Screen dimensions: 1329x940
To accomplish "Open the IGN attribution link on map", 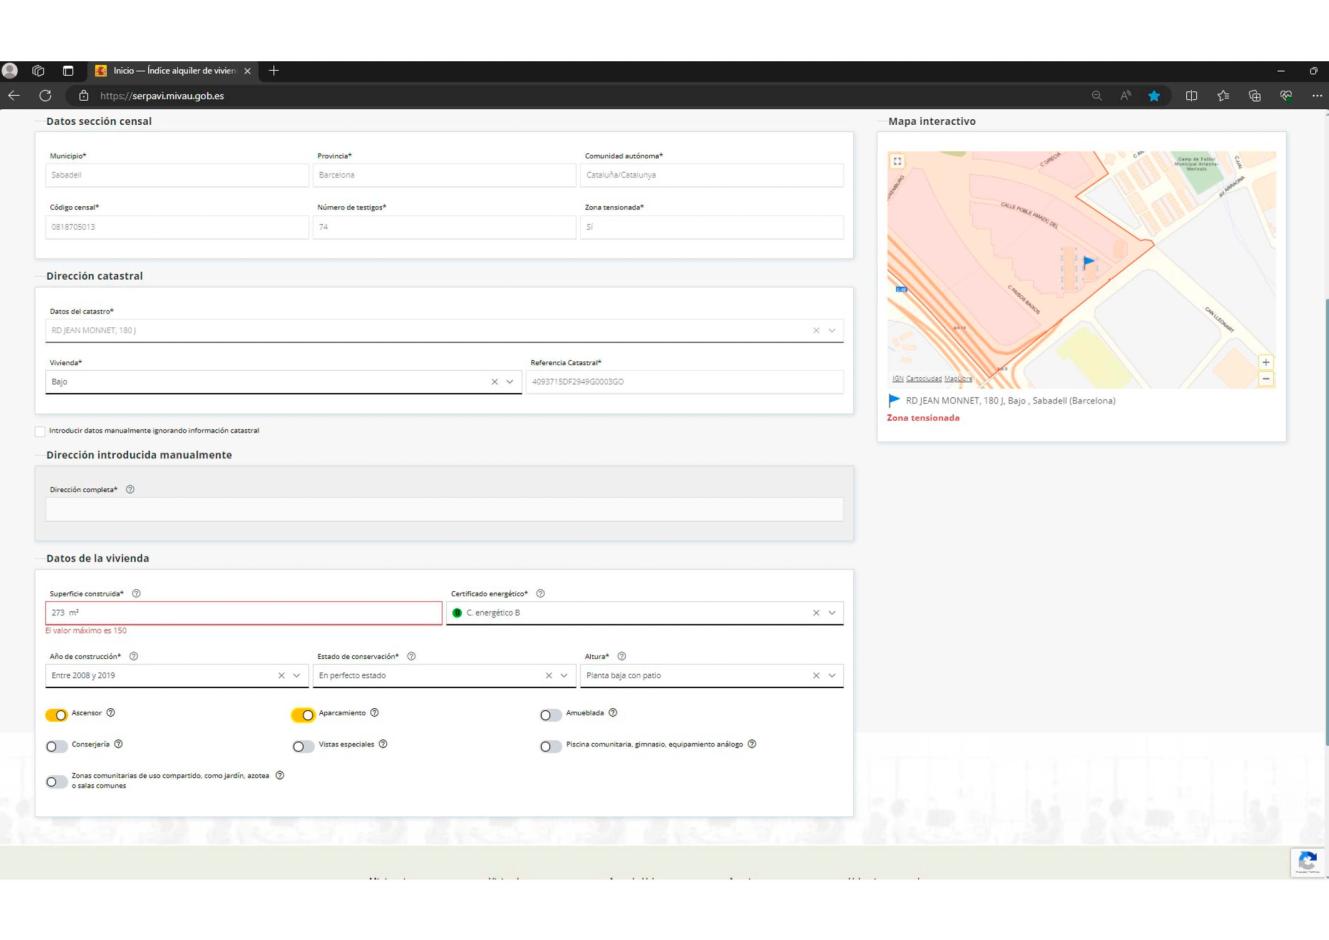I will tap(897, 379).
